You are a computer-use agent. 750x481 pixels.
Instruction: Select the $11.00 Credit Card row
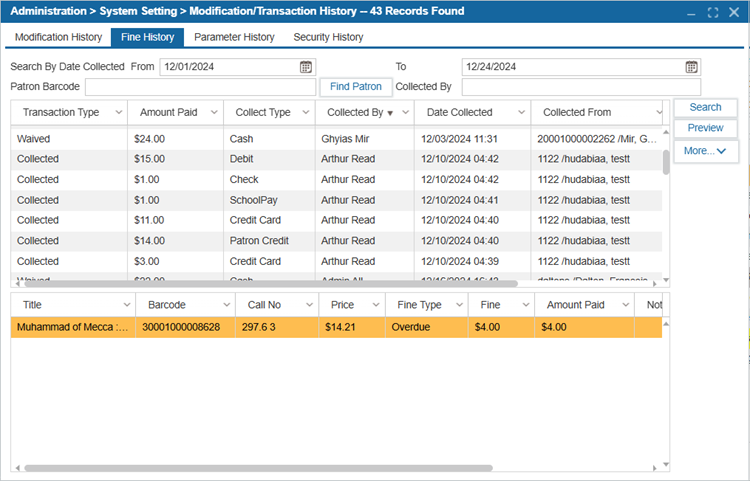[336, 220]
